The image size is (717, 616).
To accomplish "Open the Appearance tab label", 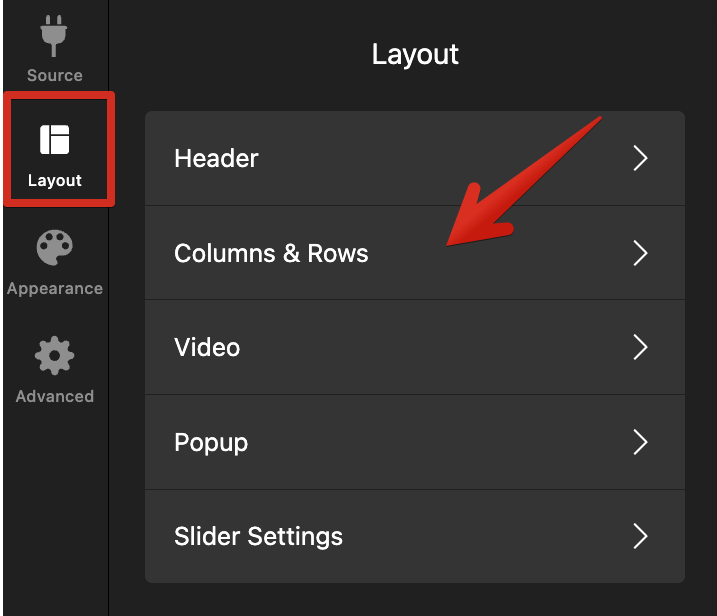I will pos(54,289).
